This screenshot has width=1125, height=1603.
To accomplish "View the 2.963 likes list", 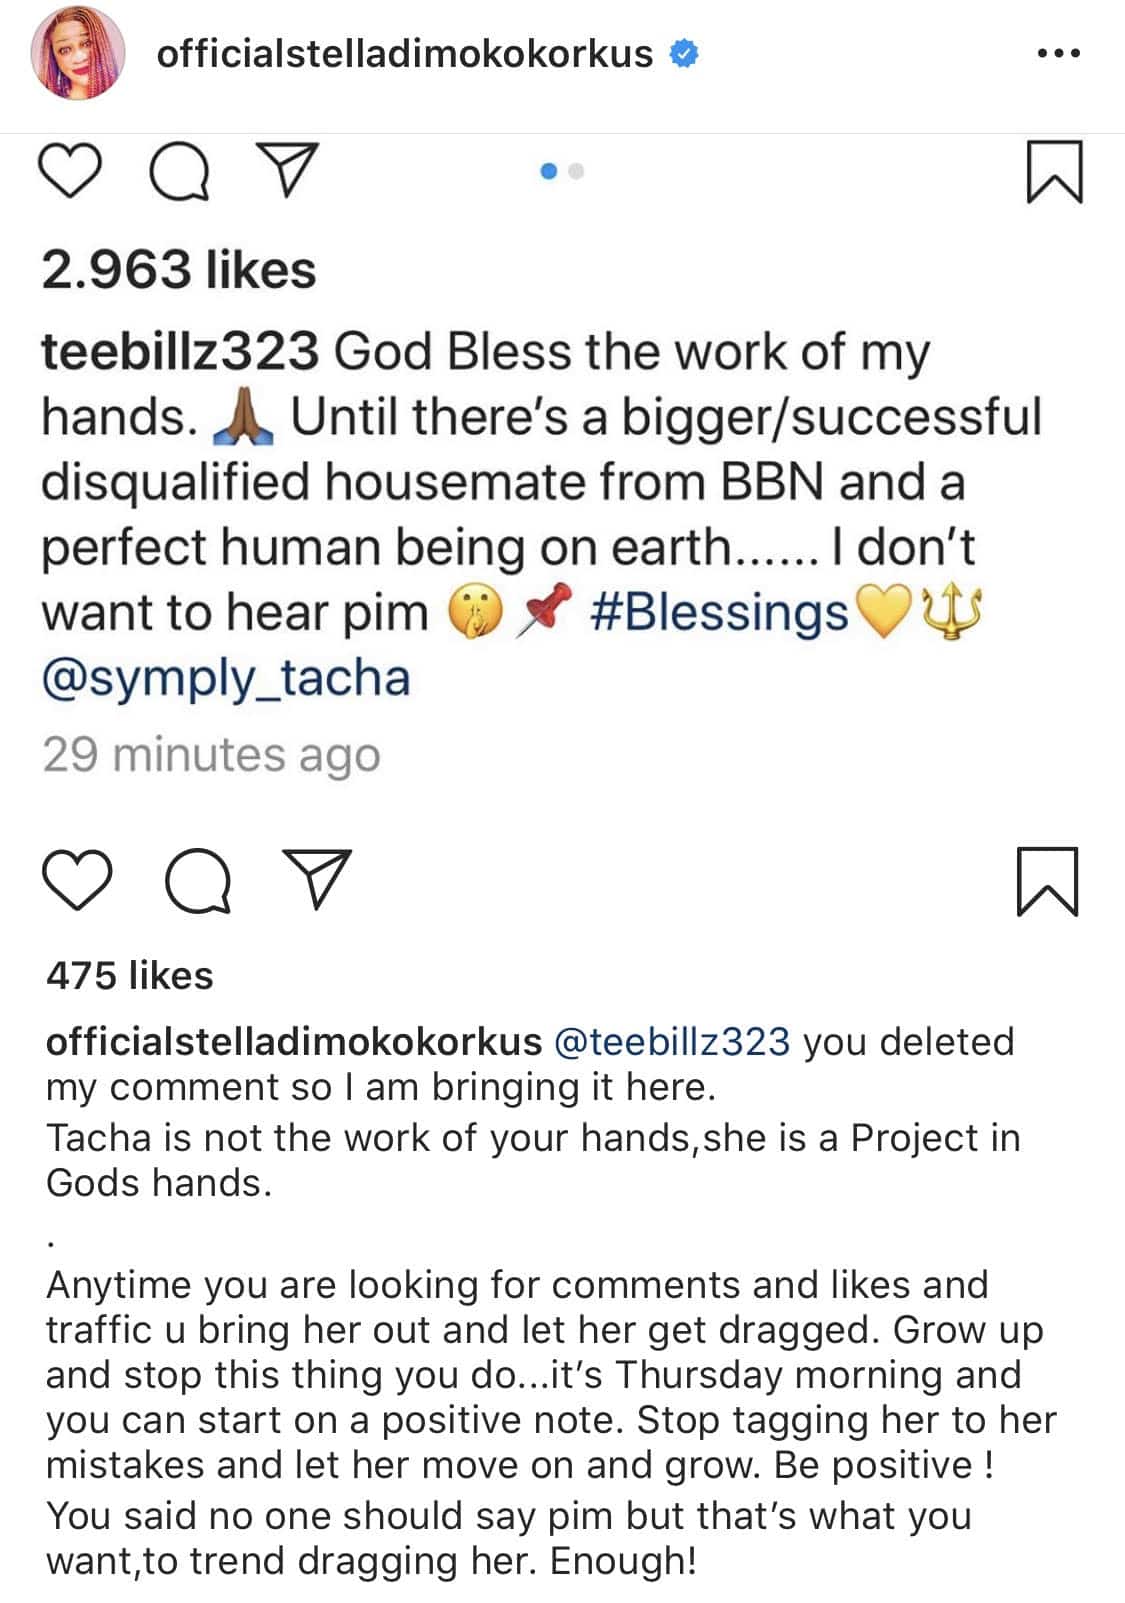I will pyautogui.click(x=179, y=270).
